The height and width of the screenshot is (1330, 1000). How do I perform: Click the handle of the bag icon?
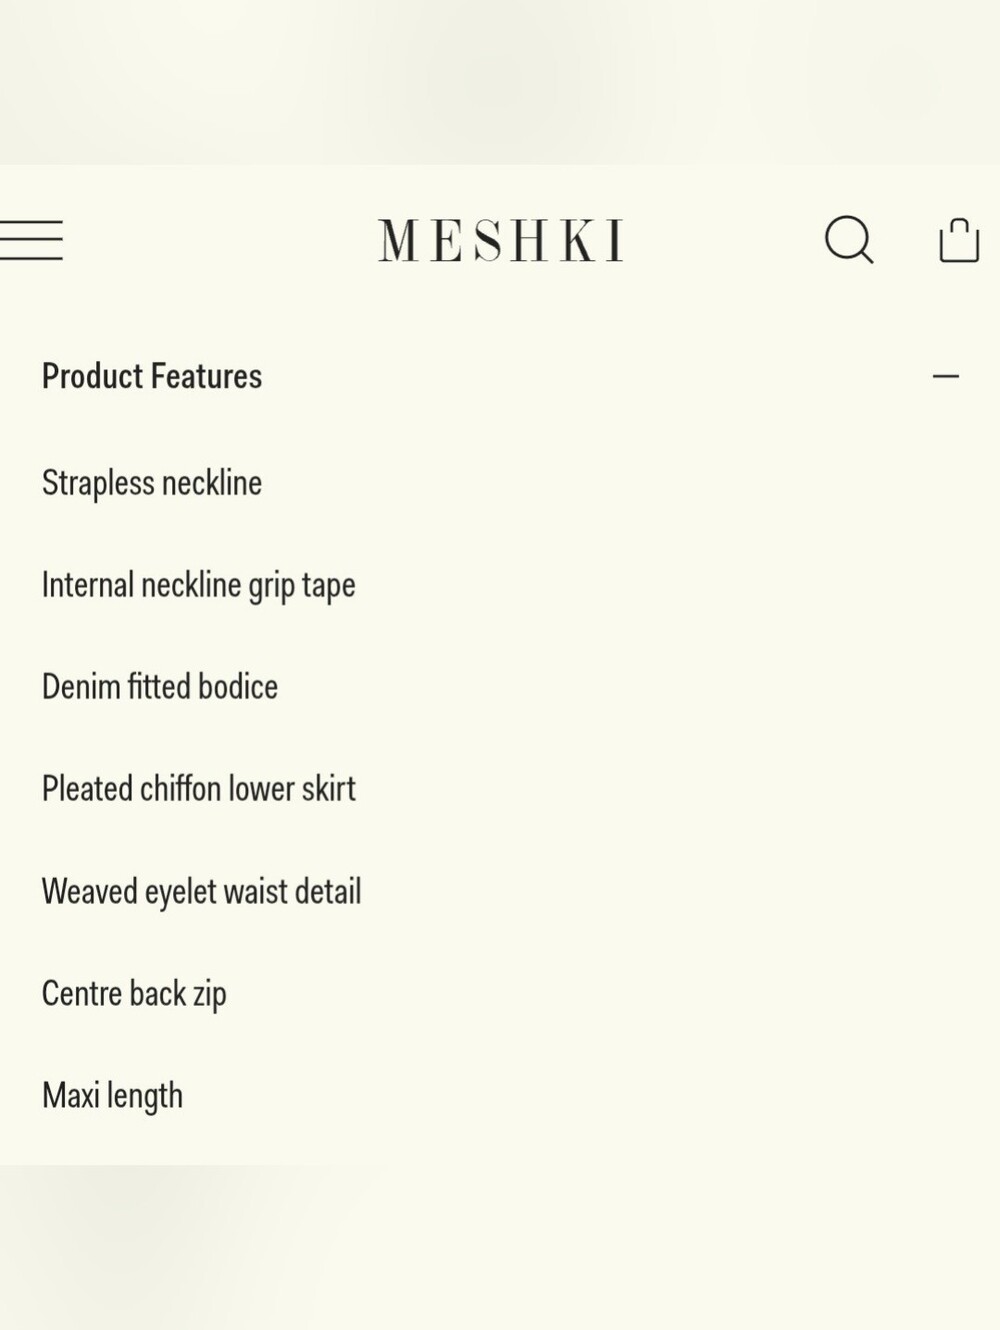pyautogui.click(x=959, y=226)
